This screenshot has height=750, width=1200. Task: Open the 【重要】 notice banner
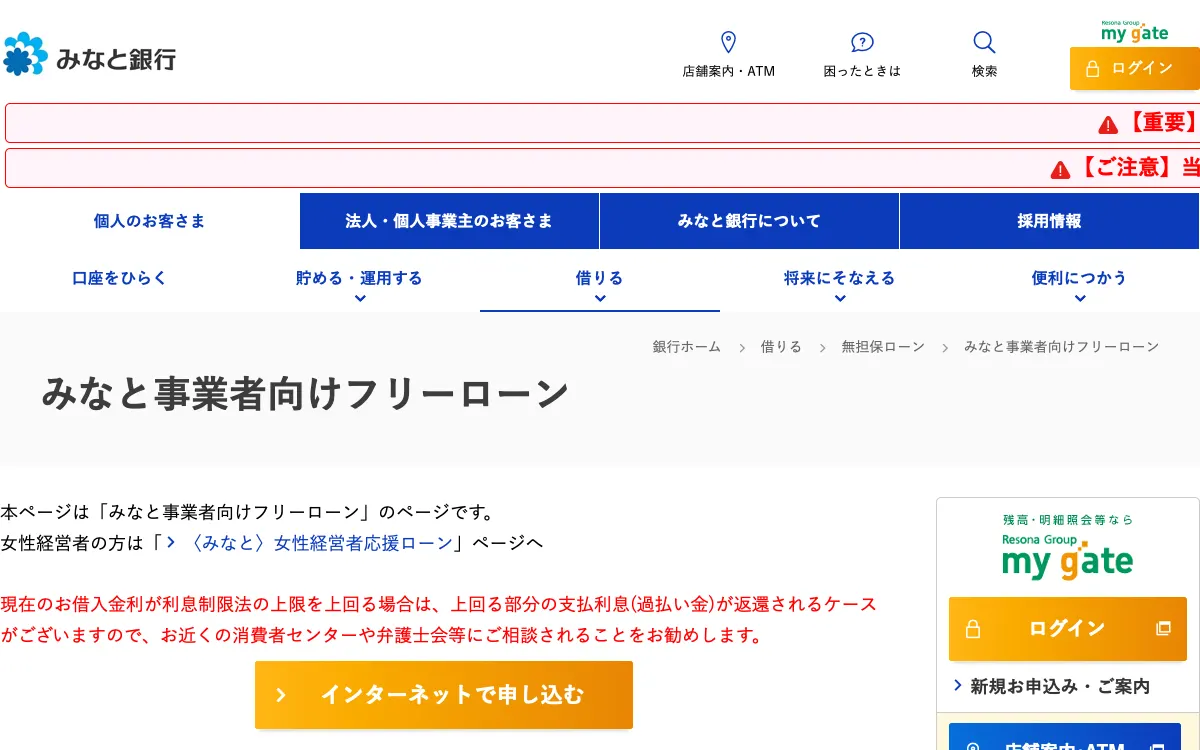pos(602,123)
